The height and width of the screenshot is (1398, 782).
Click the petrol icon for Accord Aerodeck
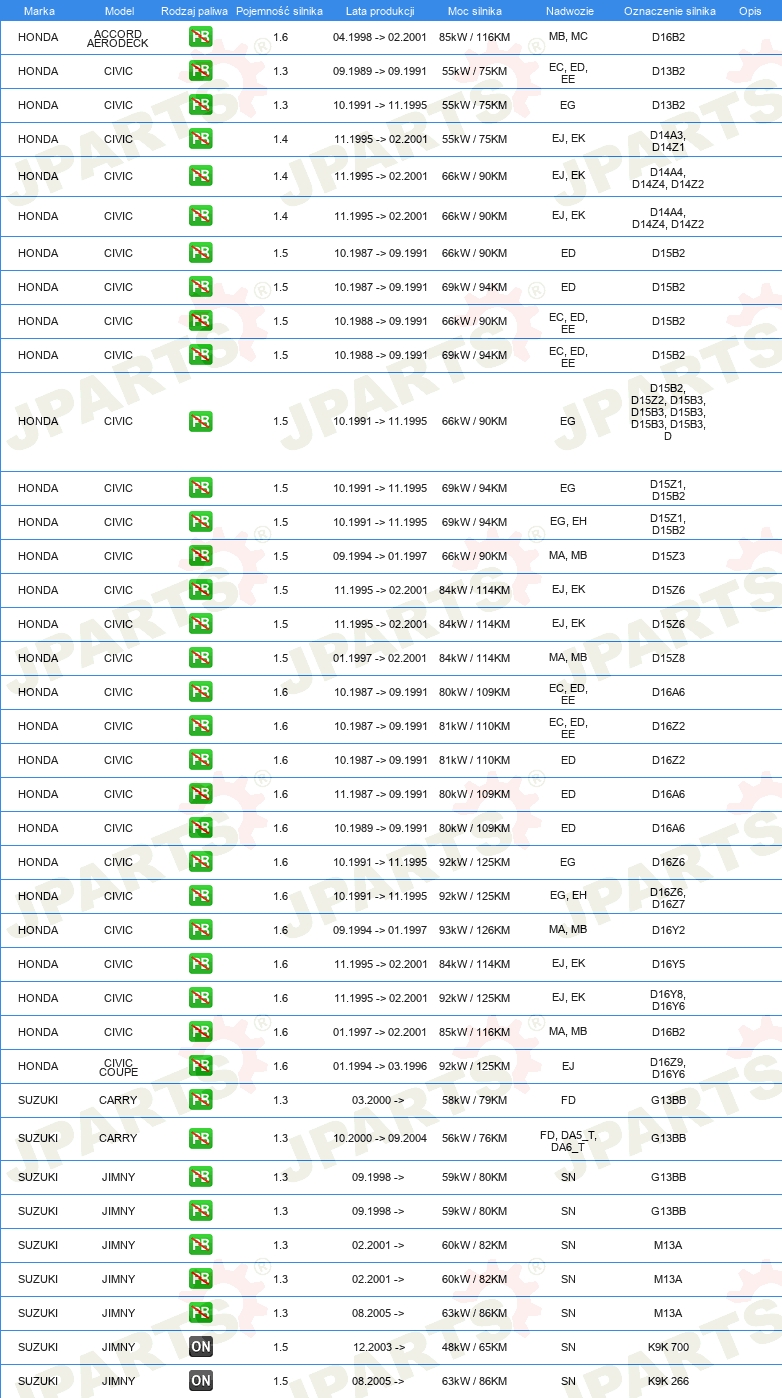point(200,38)
